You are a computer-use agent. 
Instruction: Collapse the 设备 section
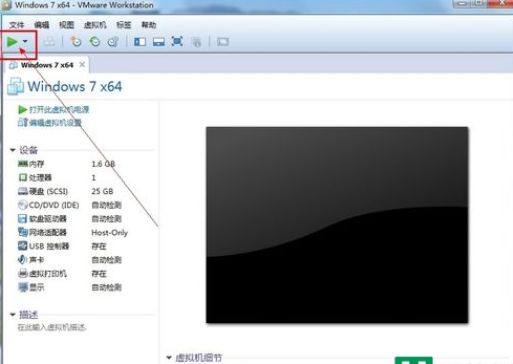(13, 150)
